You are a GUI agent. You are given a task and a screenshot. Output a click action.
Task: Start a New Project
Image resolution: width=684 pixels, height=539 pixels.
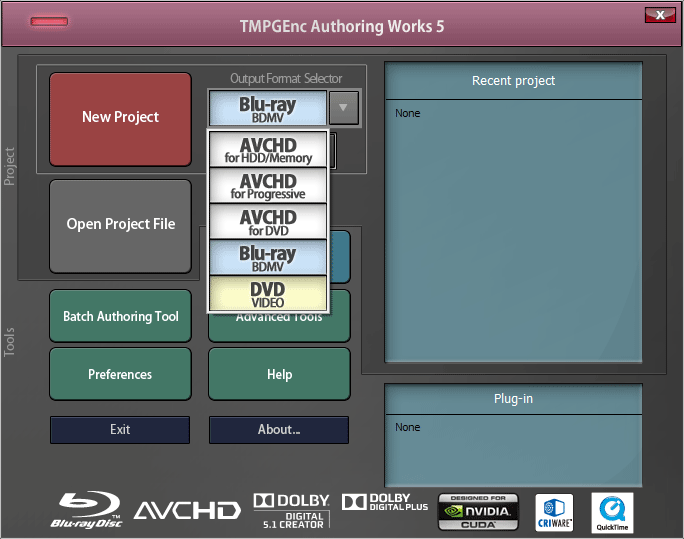[x=120, y=119]
